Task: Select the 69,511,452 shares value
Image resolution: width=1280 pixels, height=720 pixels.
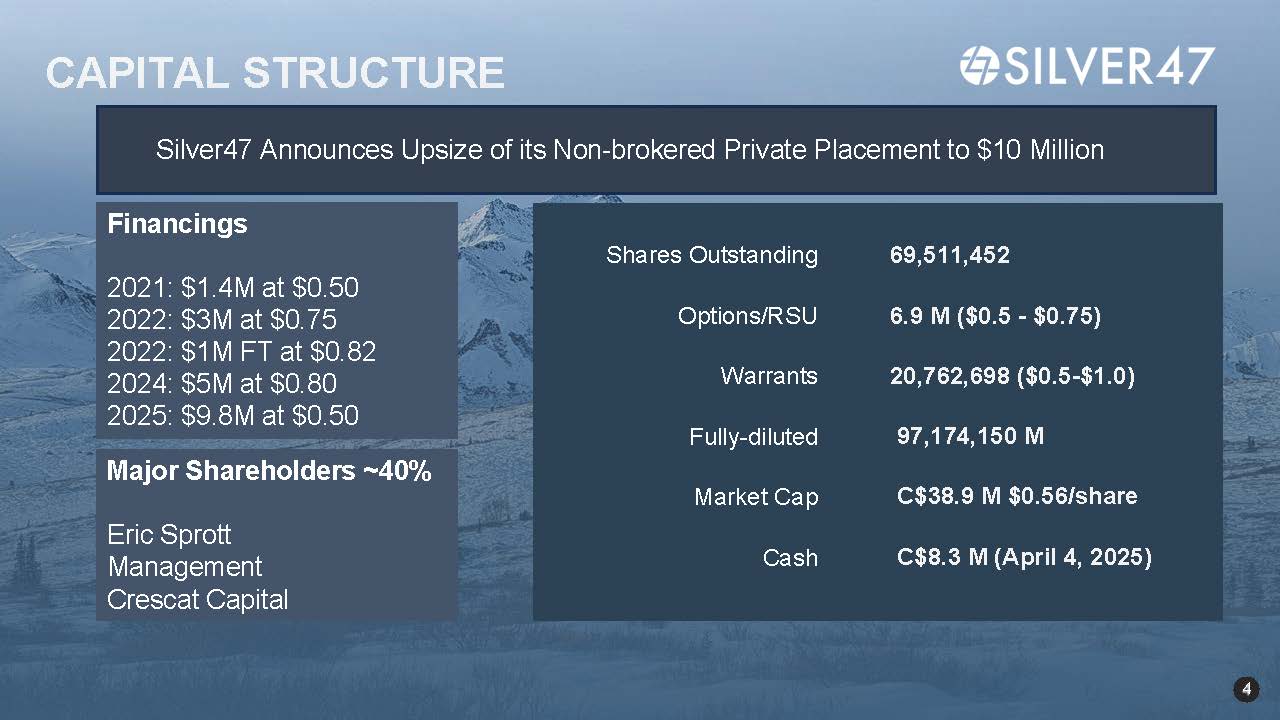Action: [950, 255]
